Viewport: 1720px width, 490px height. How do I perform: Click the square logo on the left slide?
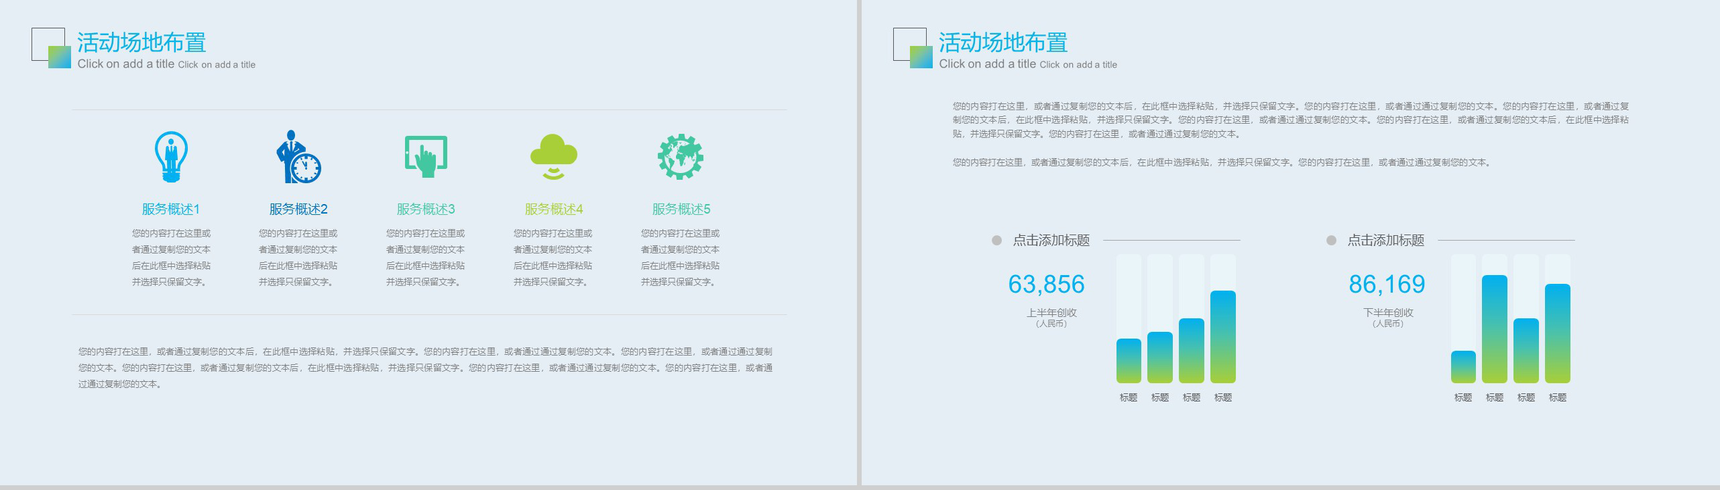[51, 48]
